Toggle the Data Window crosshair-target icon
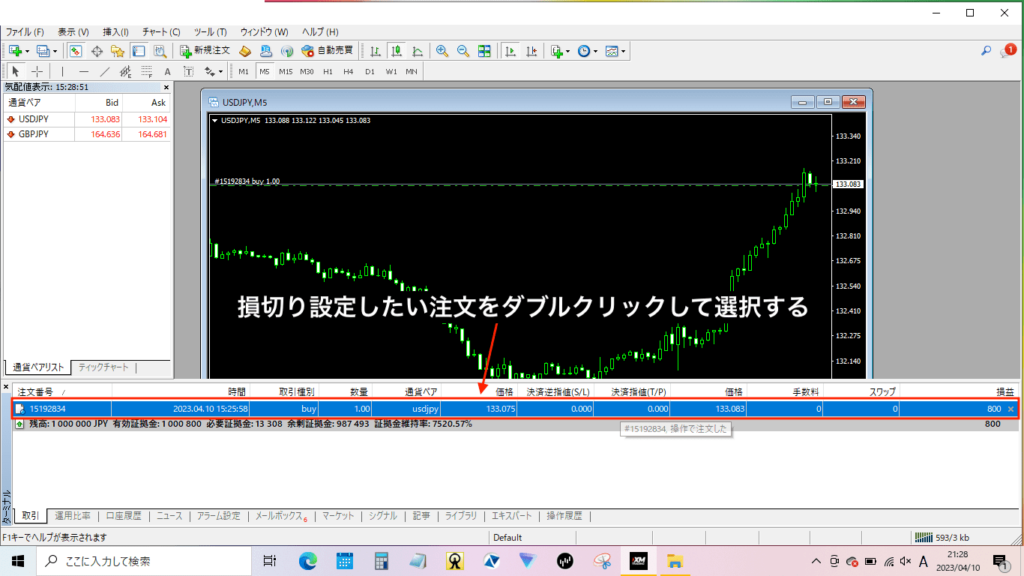The height and width of the screenshot is (576, 1024). click(97, 51)
